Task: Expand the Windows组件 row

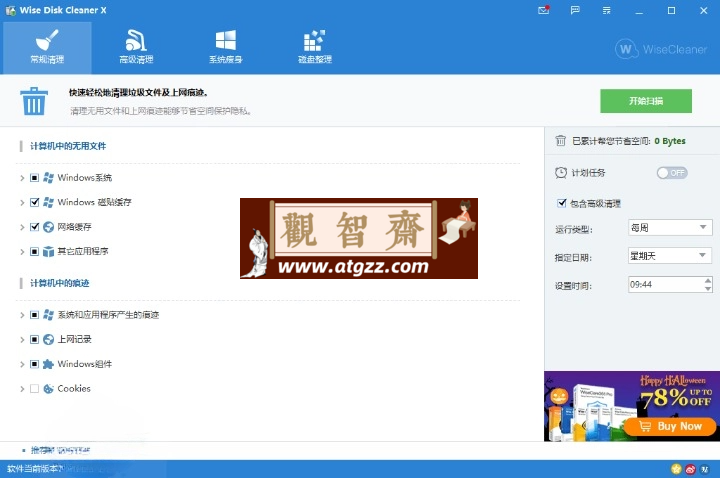Action: point(22,364)
